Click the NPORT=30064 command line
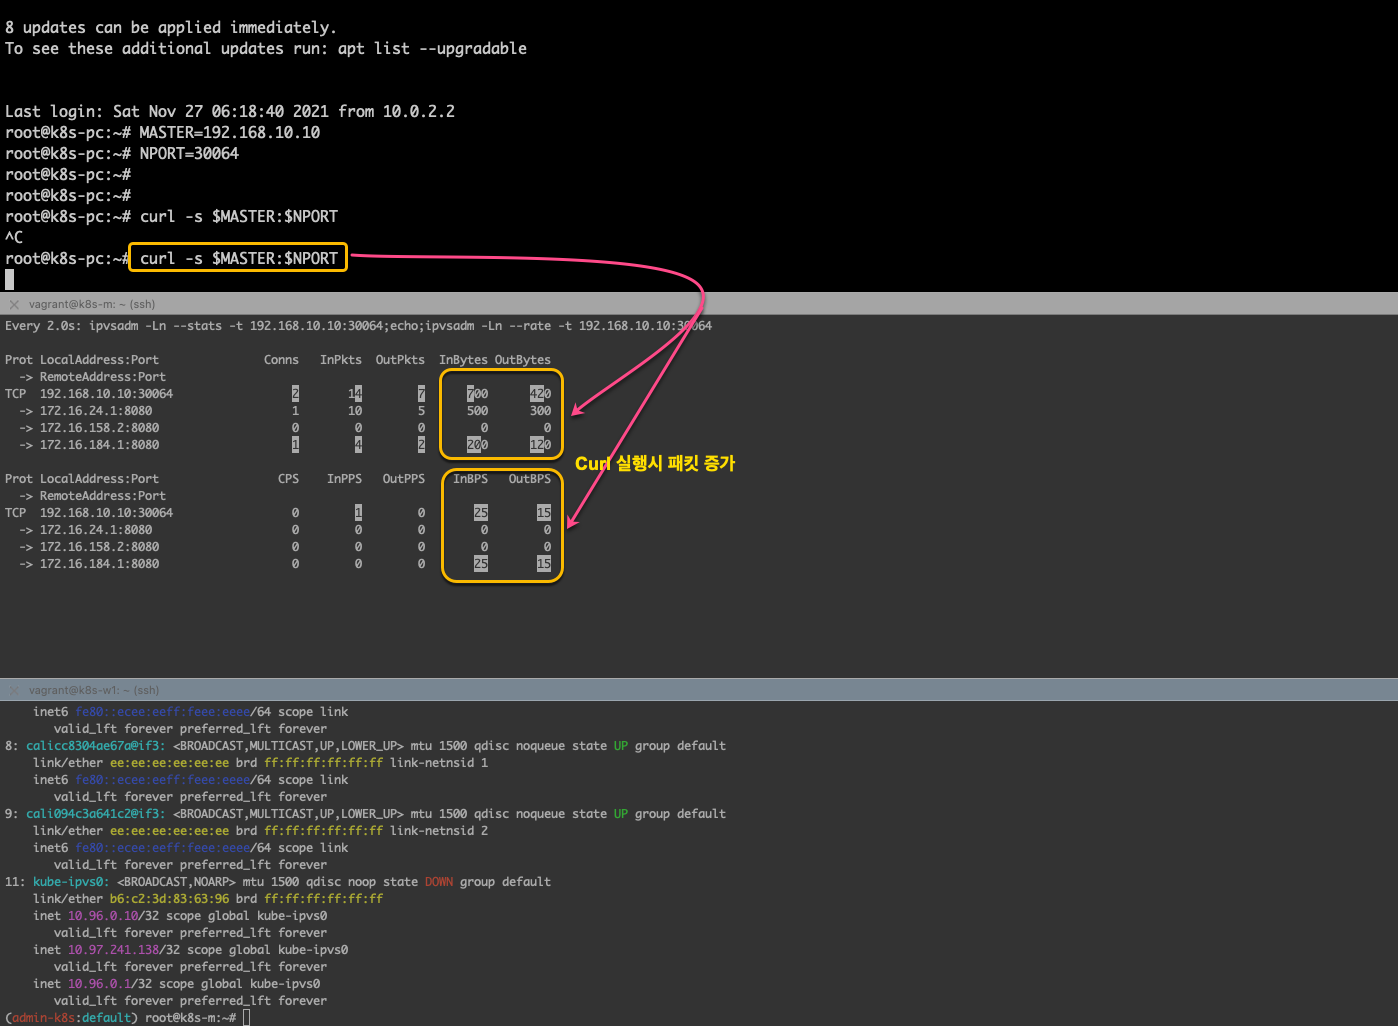The image size is (1398, 1026). 189,153
